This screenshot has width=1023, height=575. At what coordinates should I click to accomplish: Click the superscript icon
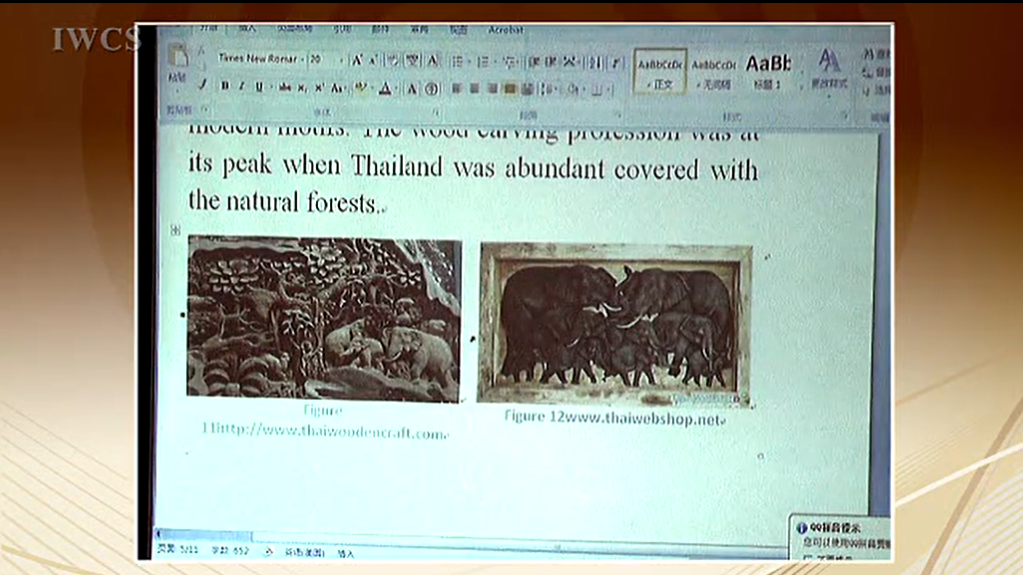320,88
